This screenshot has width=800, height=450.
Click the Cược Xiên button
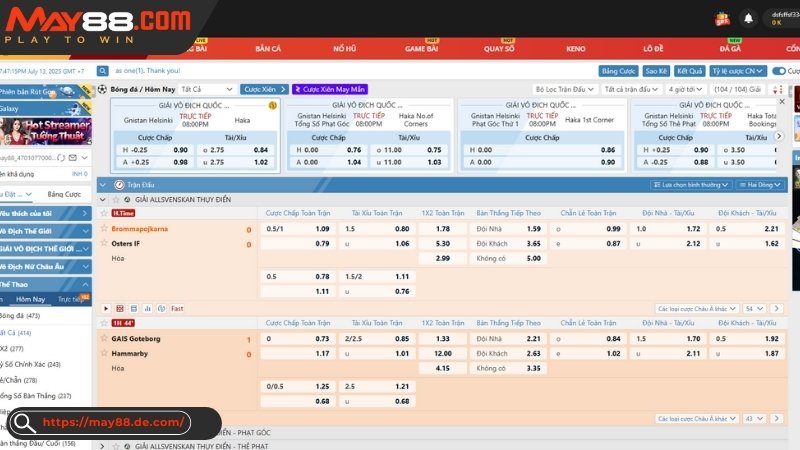click(264, 89)
